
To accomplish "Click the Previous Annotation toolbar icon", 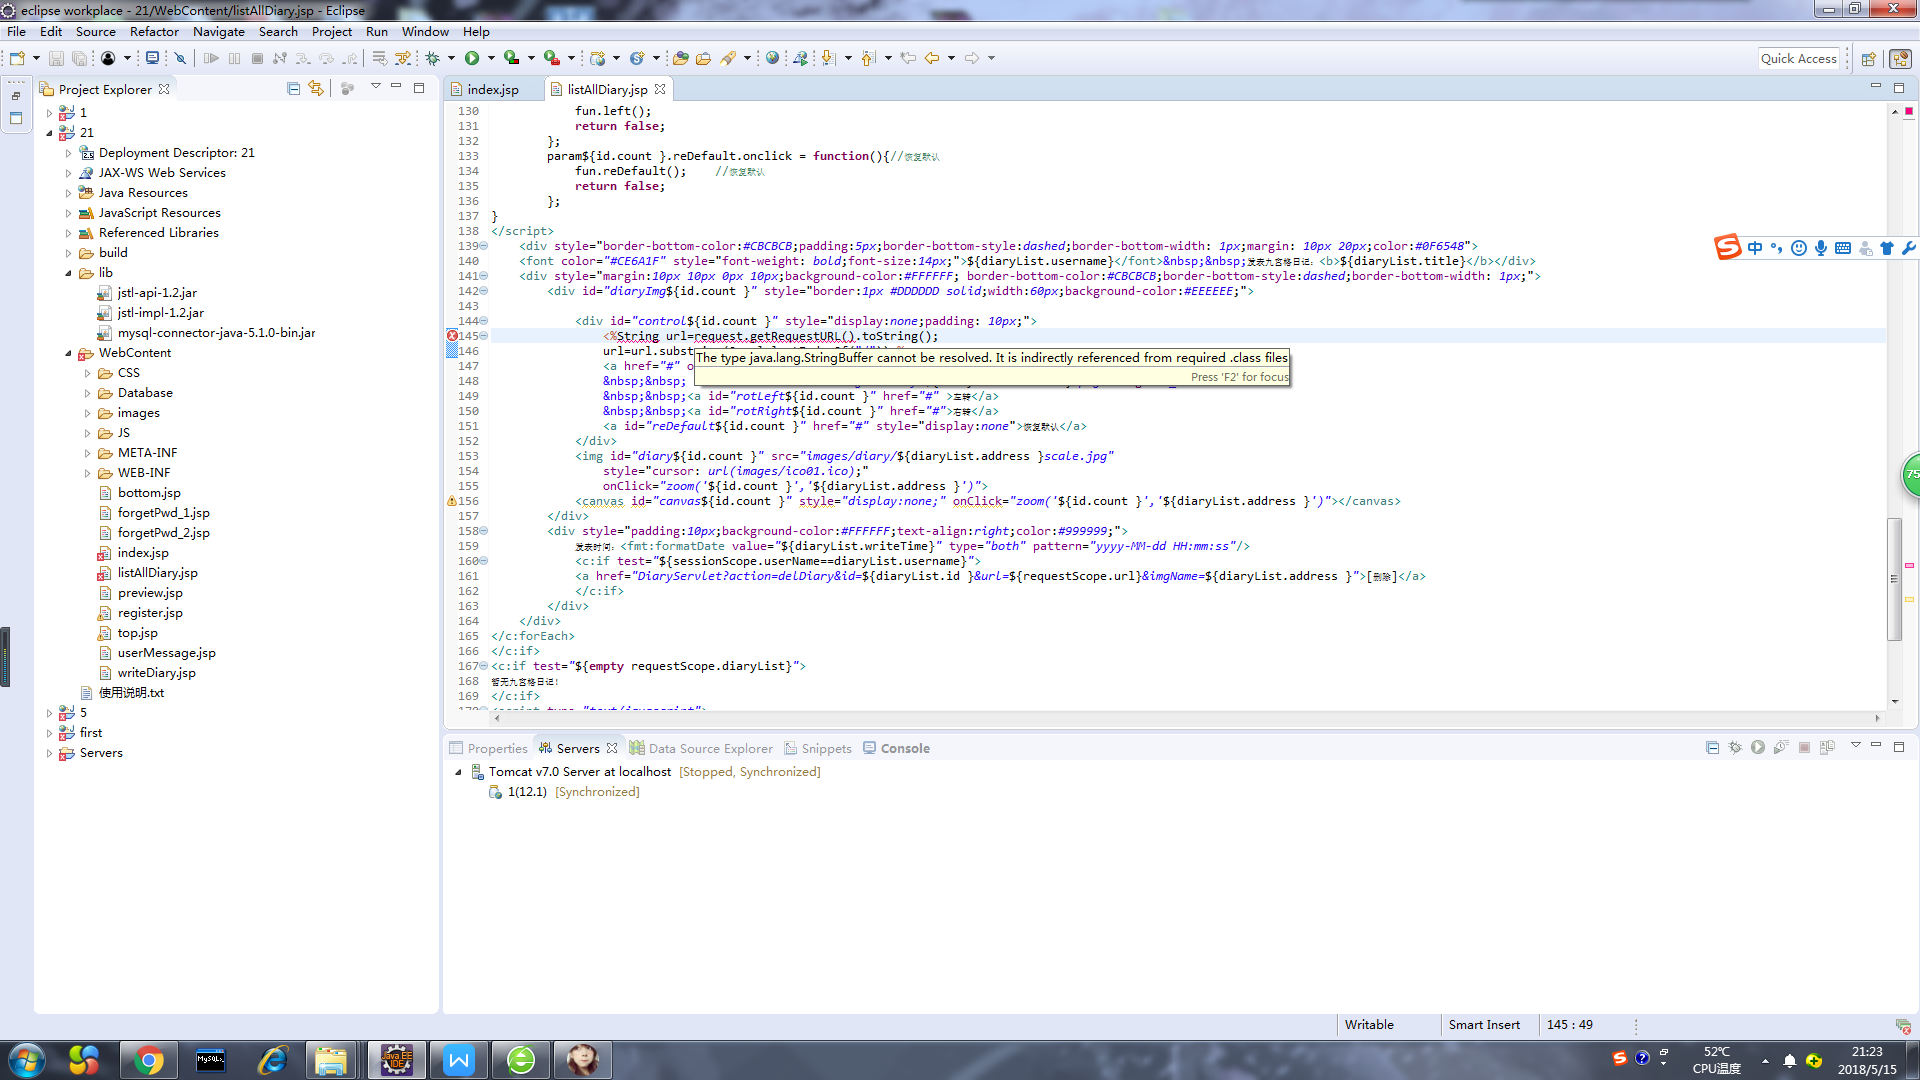I will [868, 58].
